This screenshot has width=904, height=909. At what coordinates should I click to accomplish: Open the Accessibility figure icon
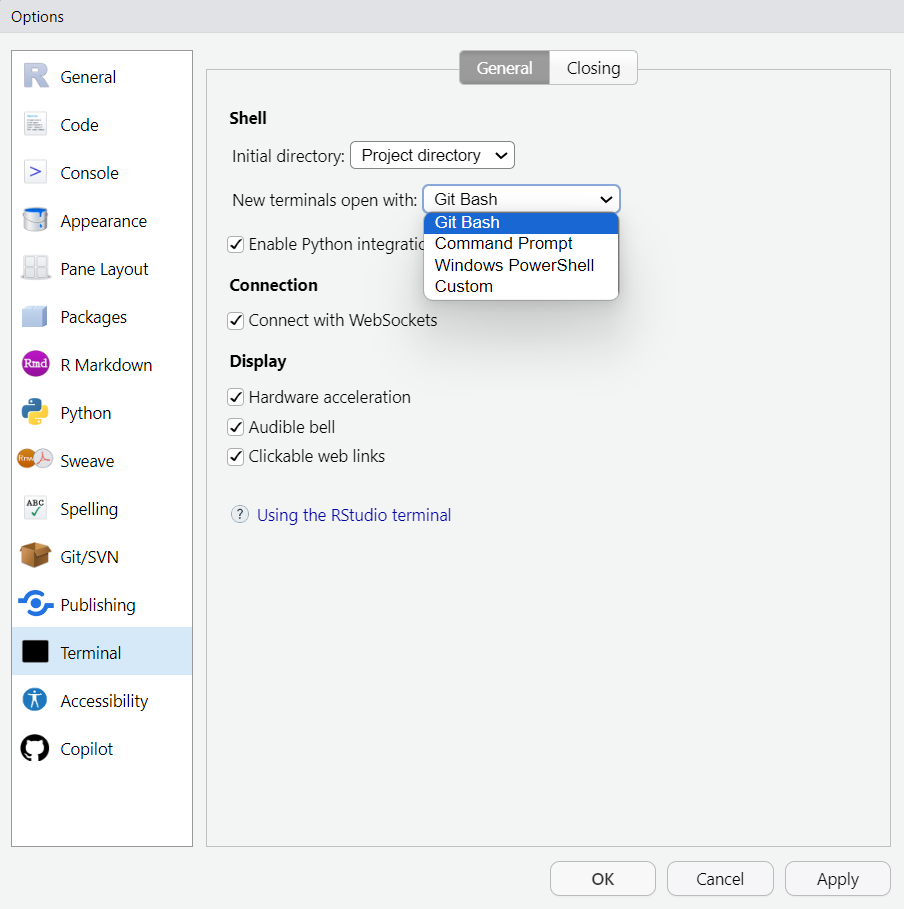pyautogui.click(x=35, y=700)
